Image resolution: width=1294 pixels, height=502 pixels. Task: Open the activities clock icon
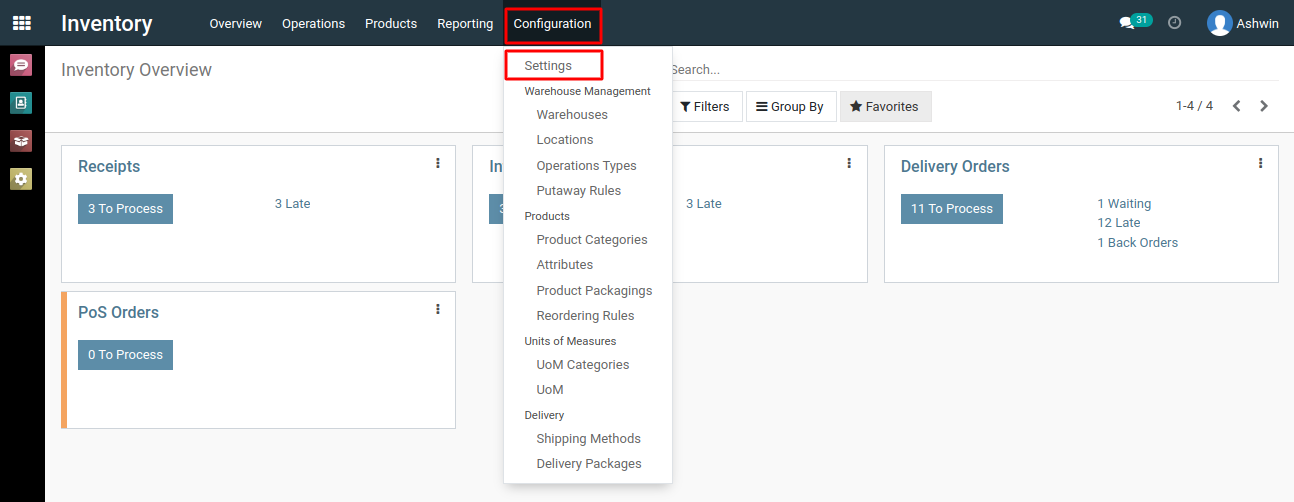pyautogui.click(x=1175, y=23)
